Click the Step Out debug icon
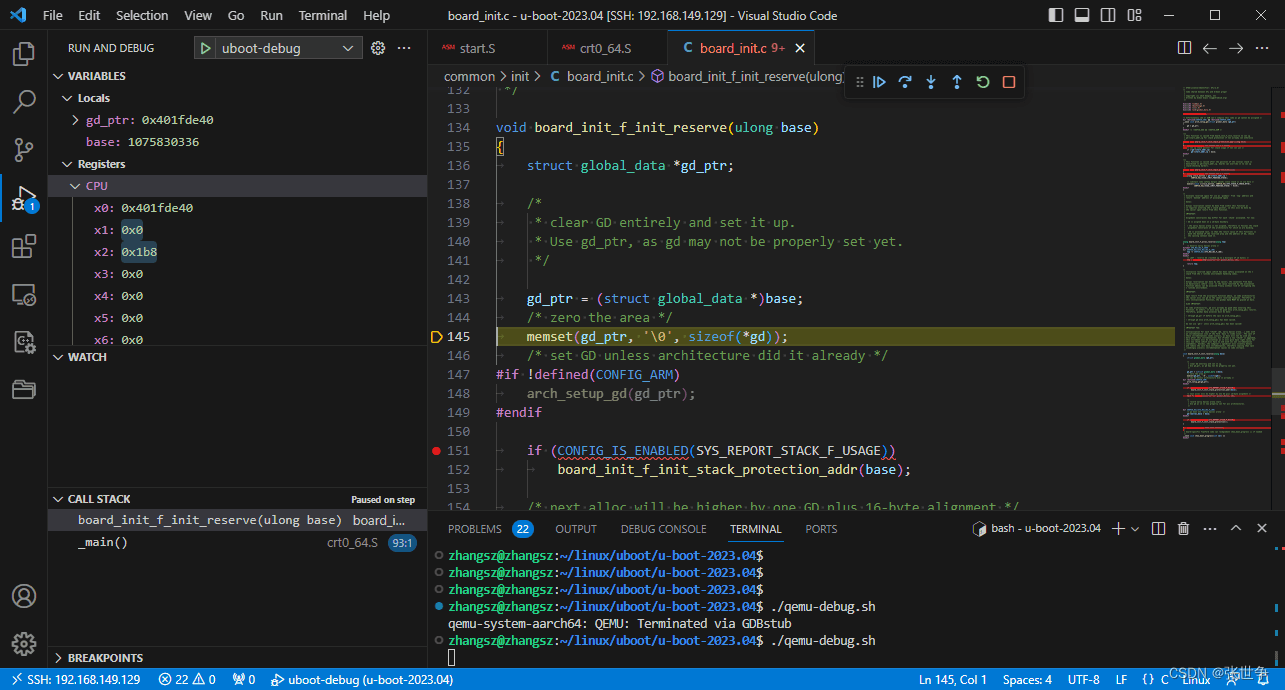 957,82
